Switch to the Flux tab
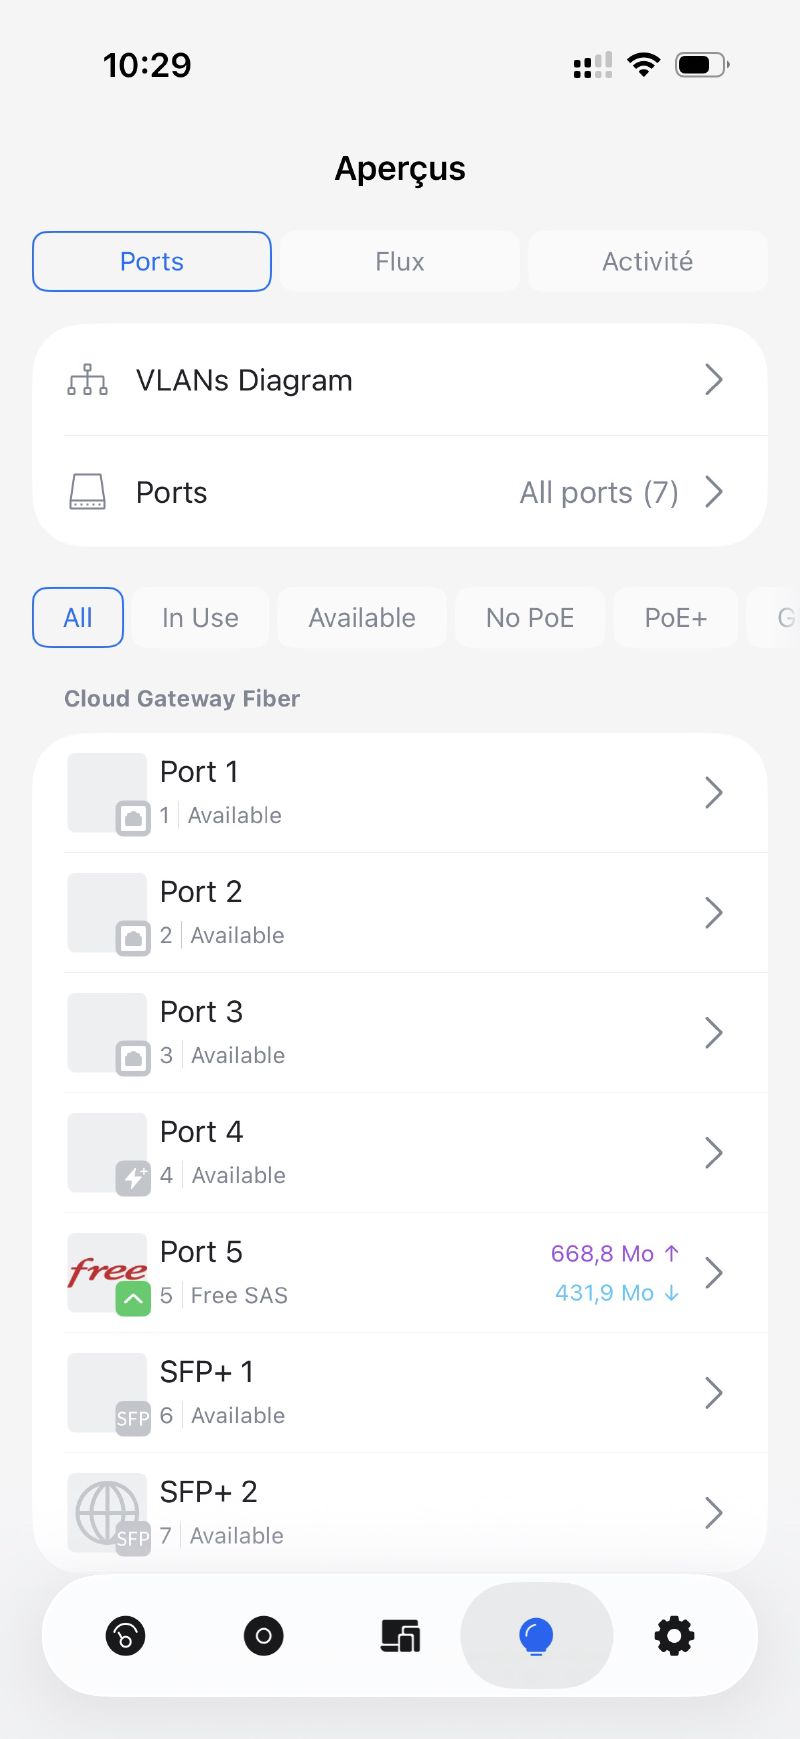 point(400,261)
